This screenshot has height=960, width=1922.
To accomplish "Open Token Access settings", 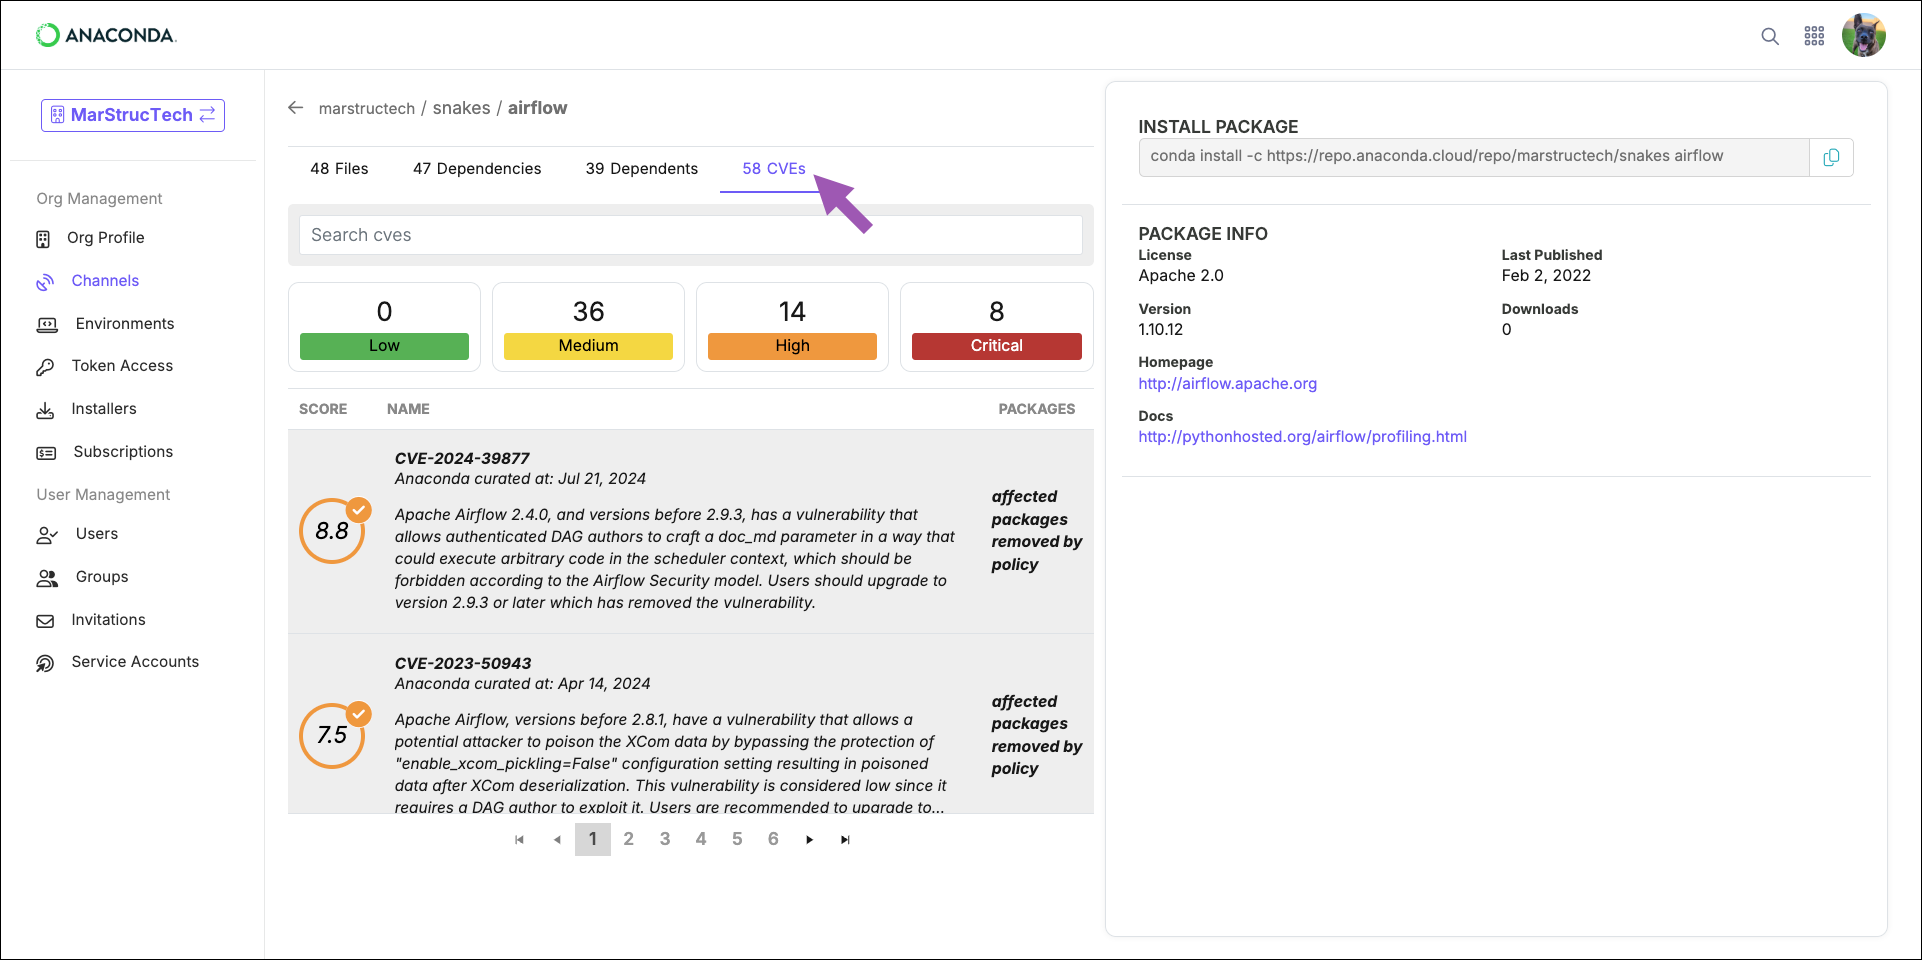I will [x=122, y=366].
